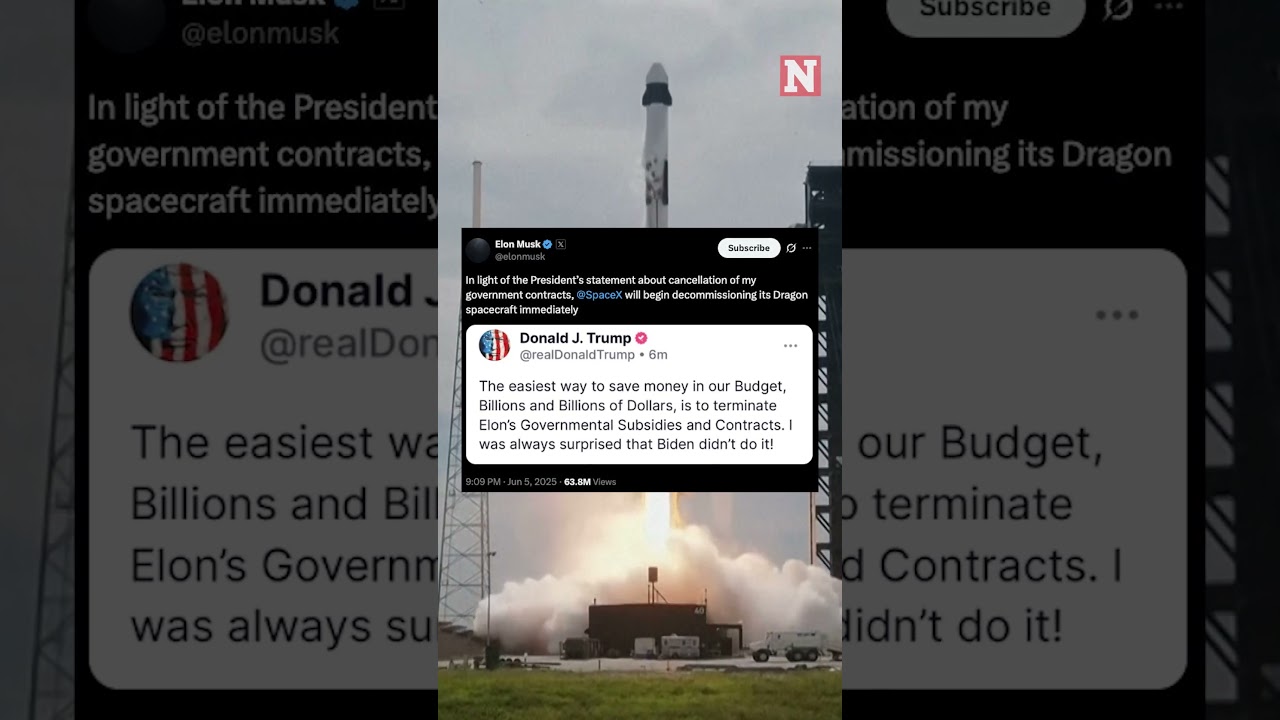This screenshot has width=1280, height=720.
Task: Open Elon Musk's dark profile avatar in tweet
Action: [x=478, y=250]
